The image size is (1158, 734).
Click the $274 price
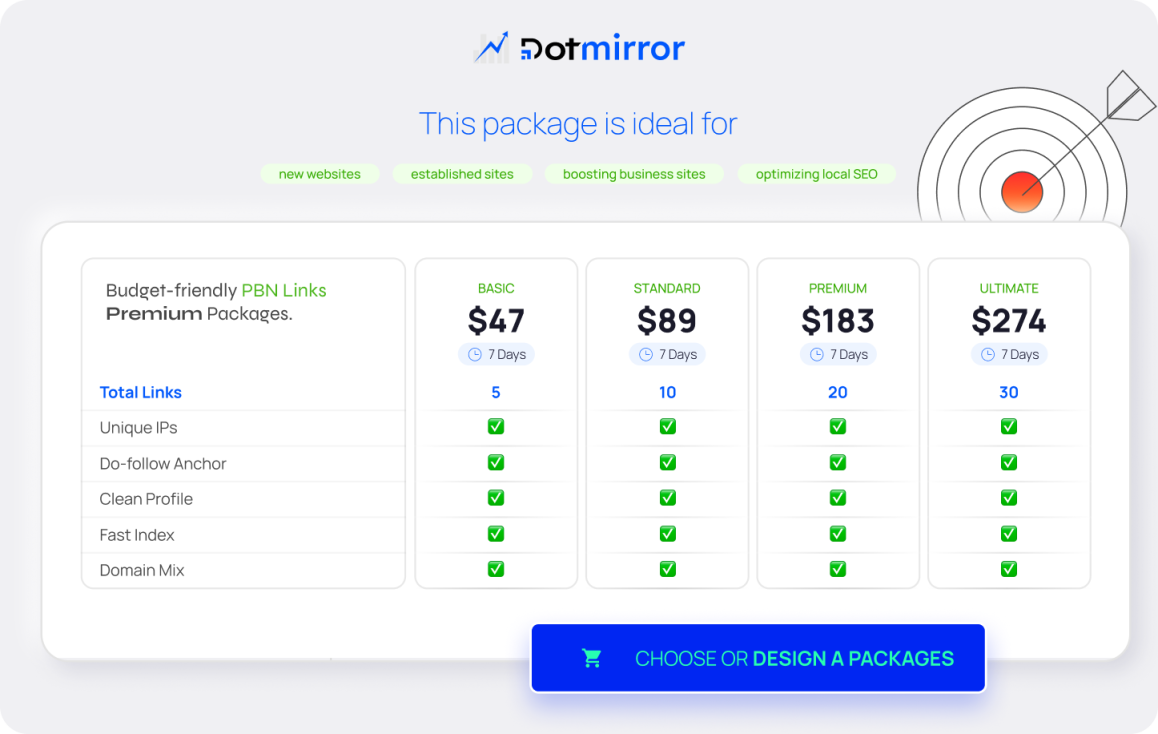coord(1009,320)
